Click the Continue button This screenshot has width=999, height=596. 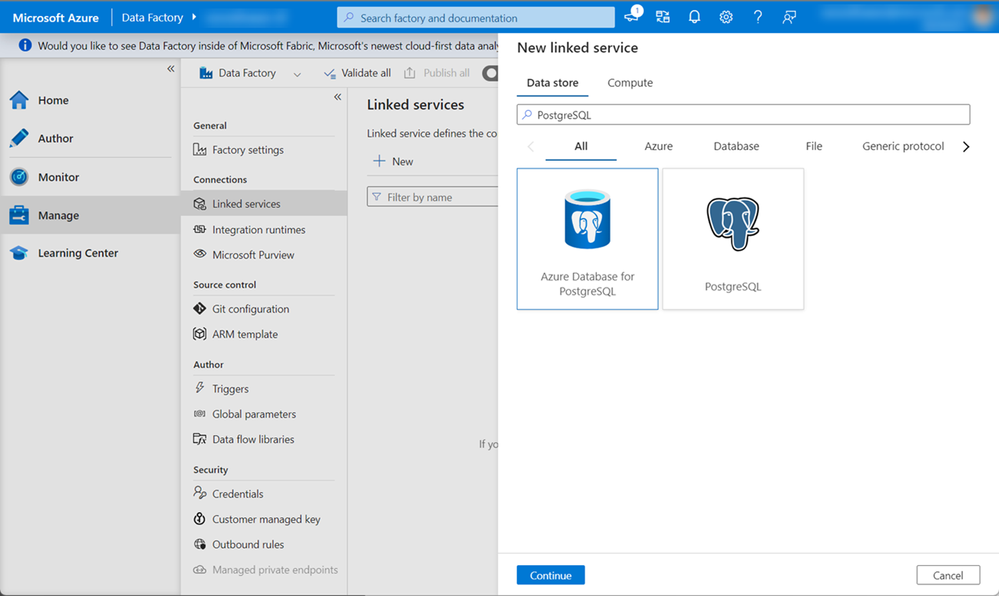pyautogui.click(x=550, y=575)
